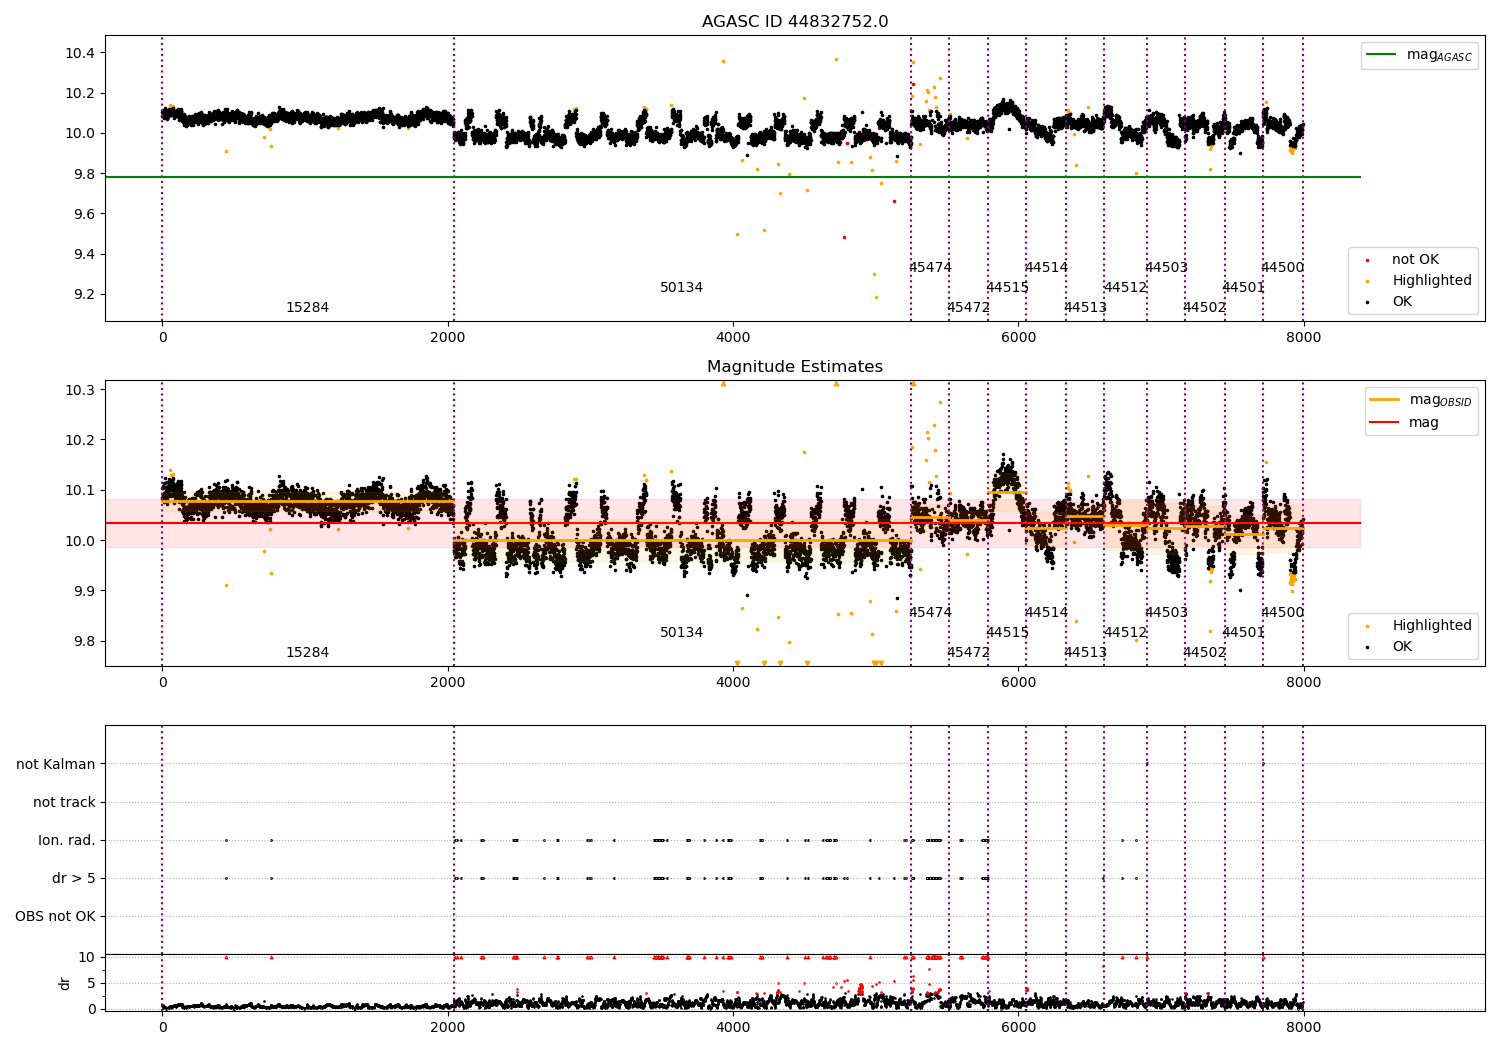The height and width of the screenshot is (1050, 1500).
Task: Click the 9.4 tick on AGASC ID y-axis
Action: (x=84, y=254)
